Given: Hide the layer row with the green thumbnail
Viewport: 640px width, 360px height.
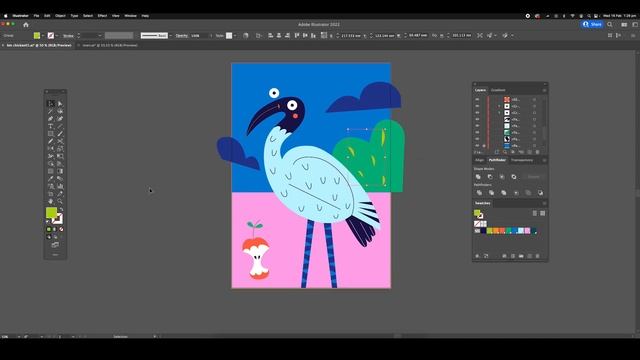Looking at the screenshot, I should click(477, 132).
